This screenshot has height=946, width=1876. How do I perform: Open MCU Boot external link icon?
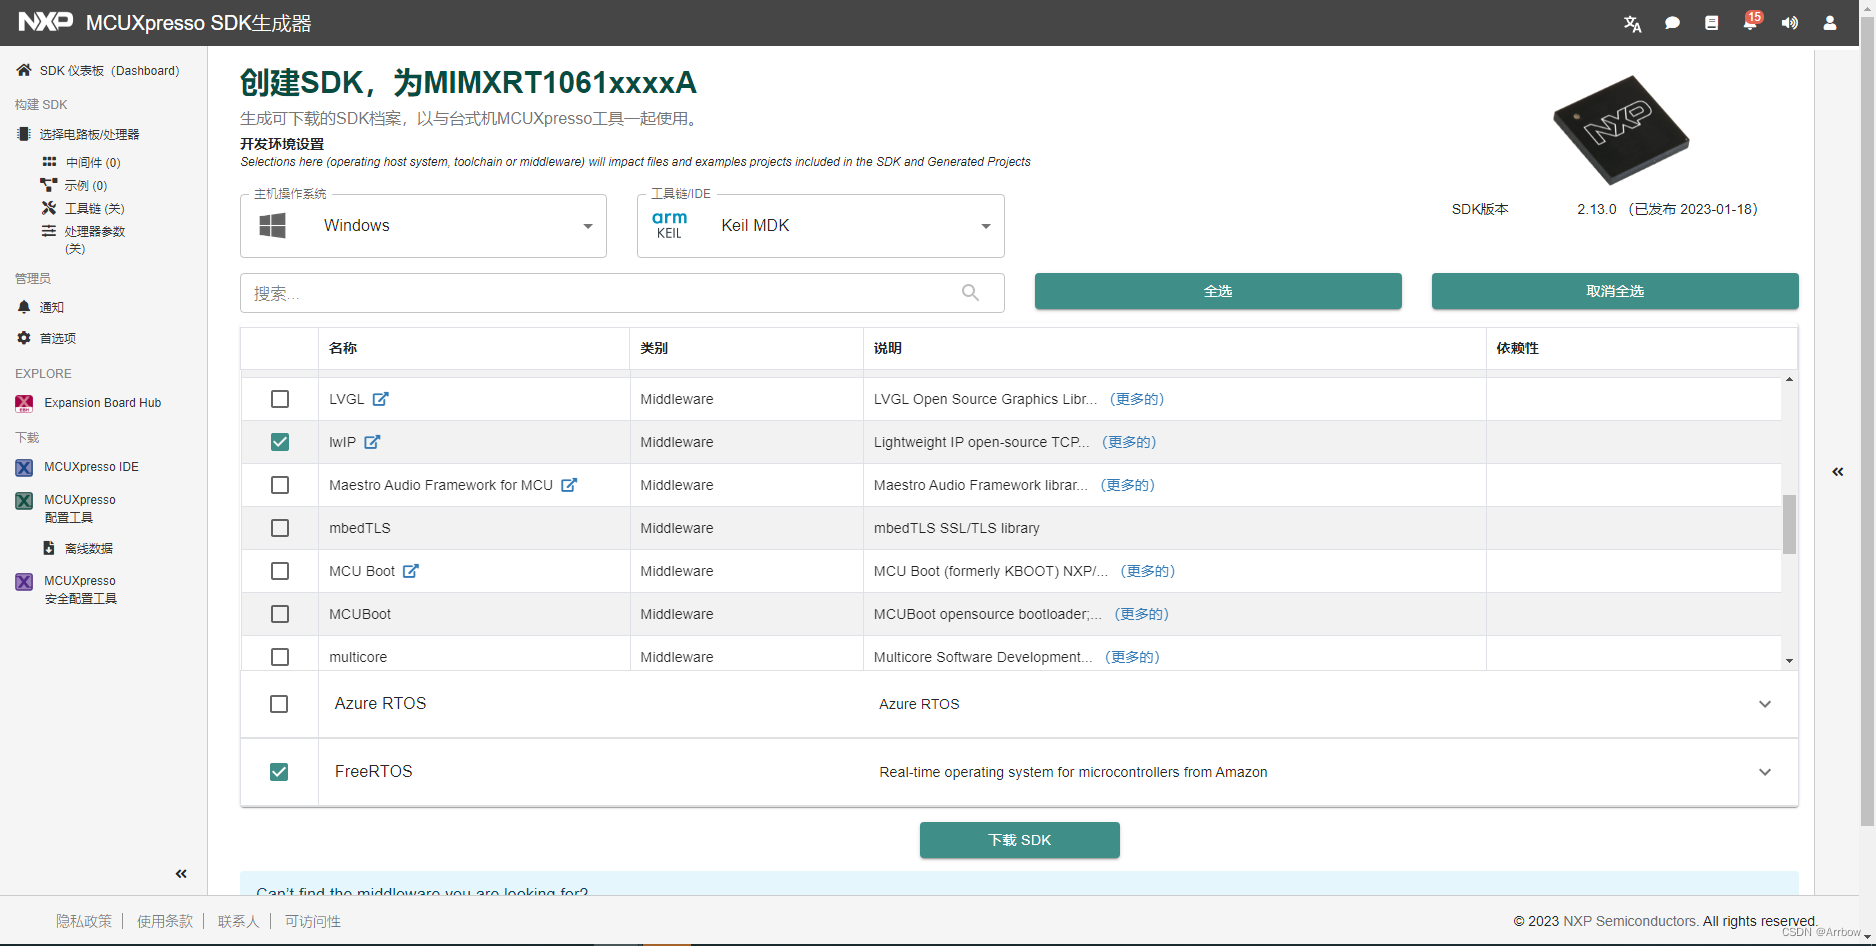[411, 570]
